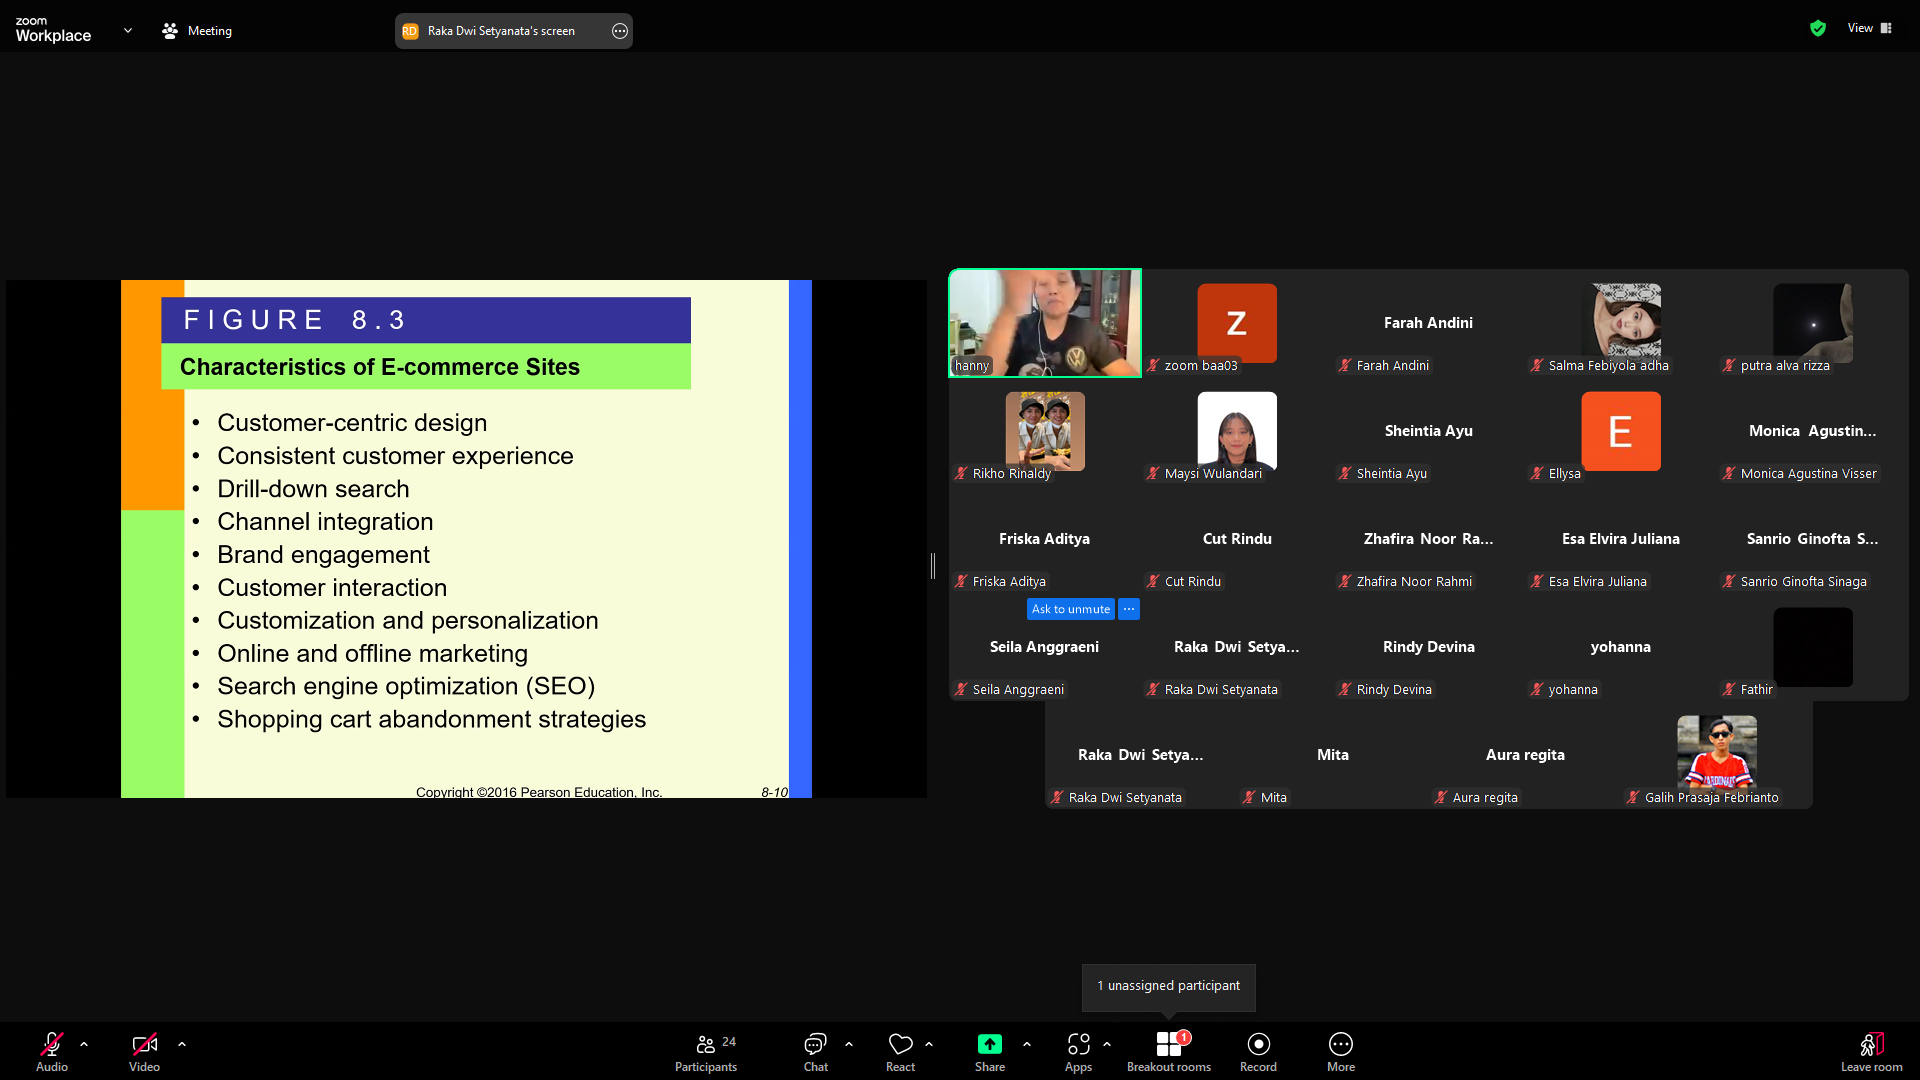Image resolution: width=1920 pixels, height=1080 pixels.
Task: Expand Apps options chevron
Action: (x=1107, y=1044)
